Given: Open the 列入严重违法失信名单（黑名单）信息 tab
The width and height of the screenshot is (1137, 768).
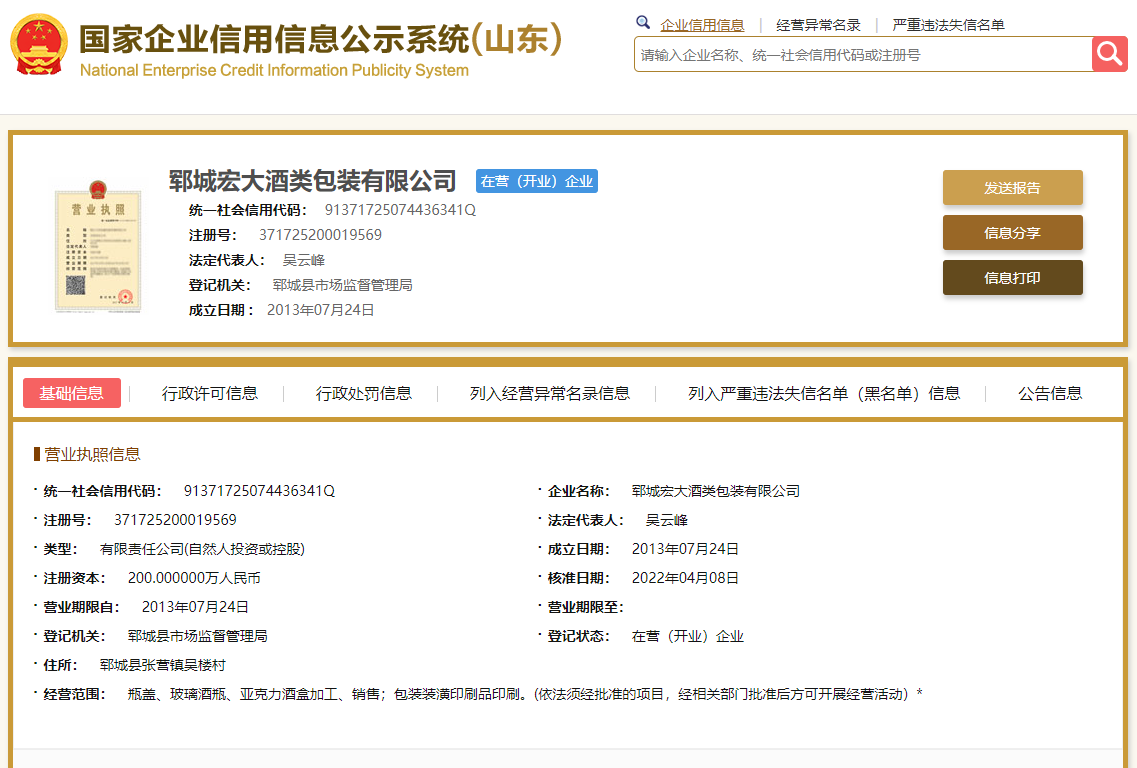Looking at the screenshot, I should click(x=824, y=393).
